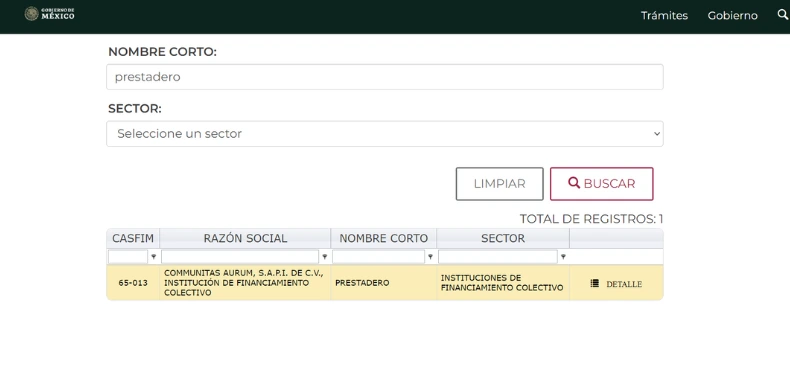Focus the Razón Social column filter box
This screenshot has height=370, width=790.
(x=240, y=257)
